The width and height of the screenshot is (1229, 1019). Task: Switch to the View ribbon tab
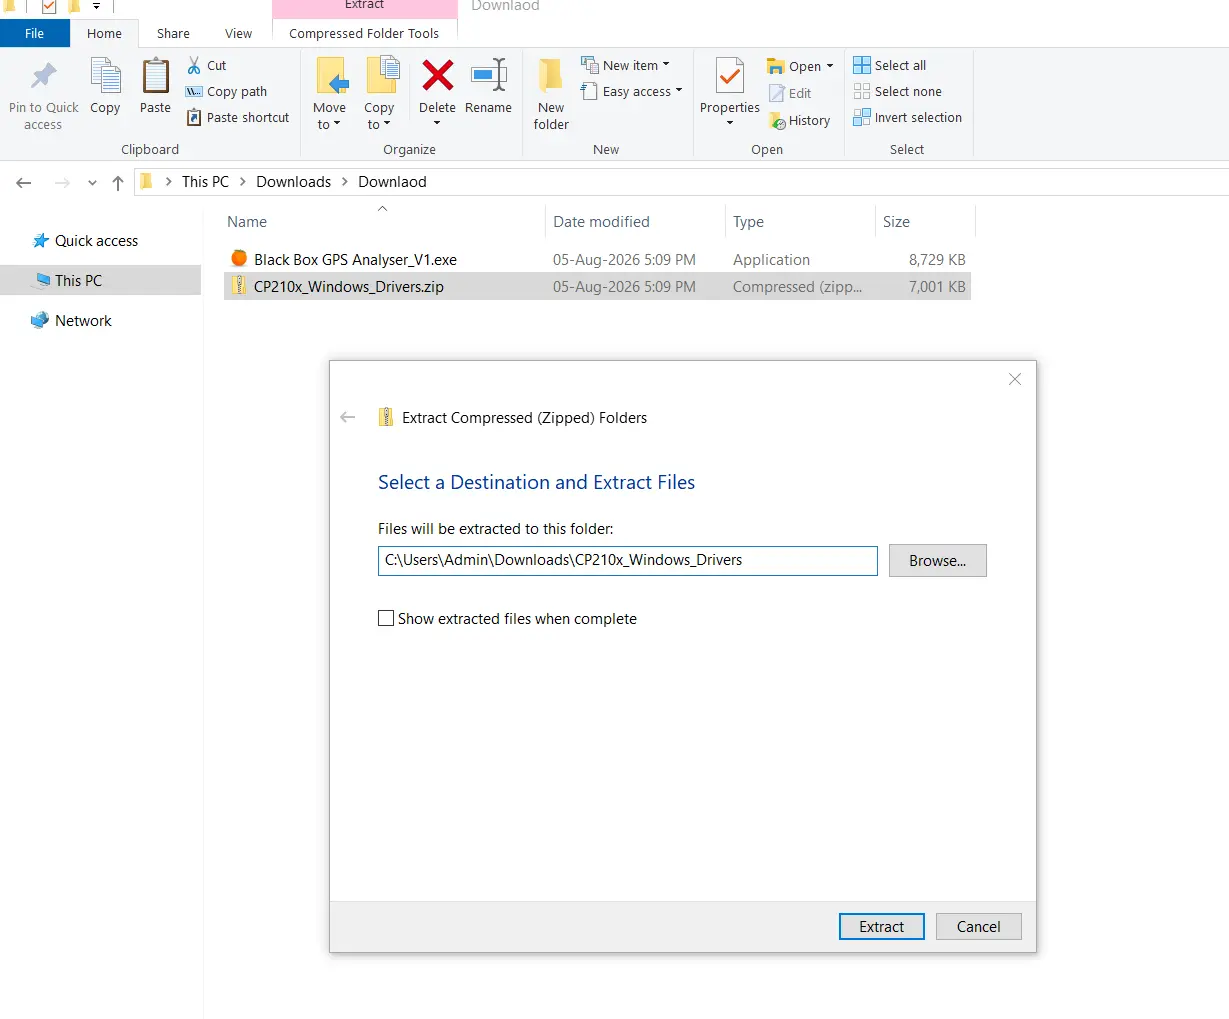tap(238, 33)
